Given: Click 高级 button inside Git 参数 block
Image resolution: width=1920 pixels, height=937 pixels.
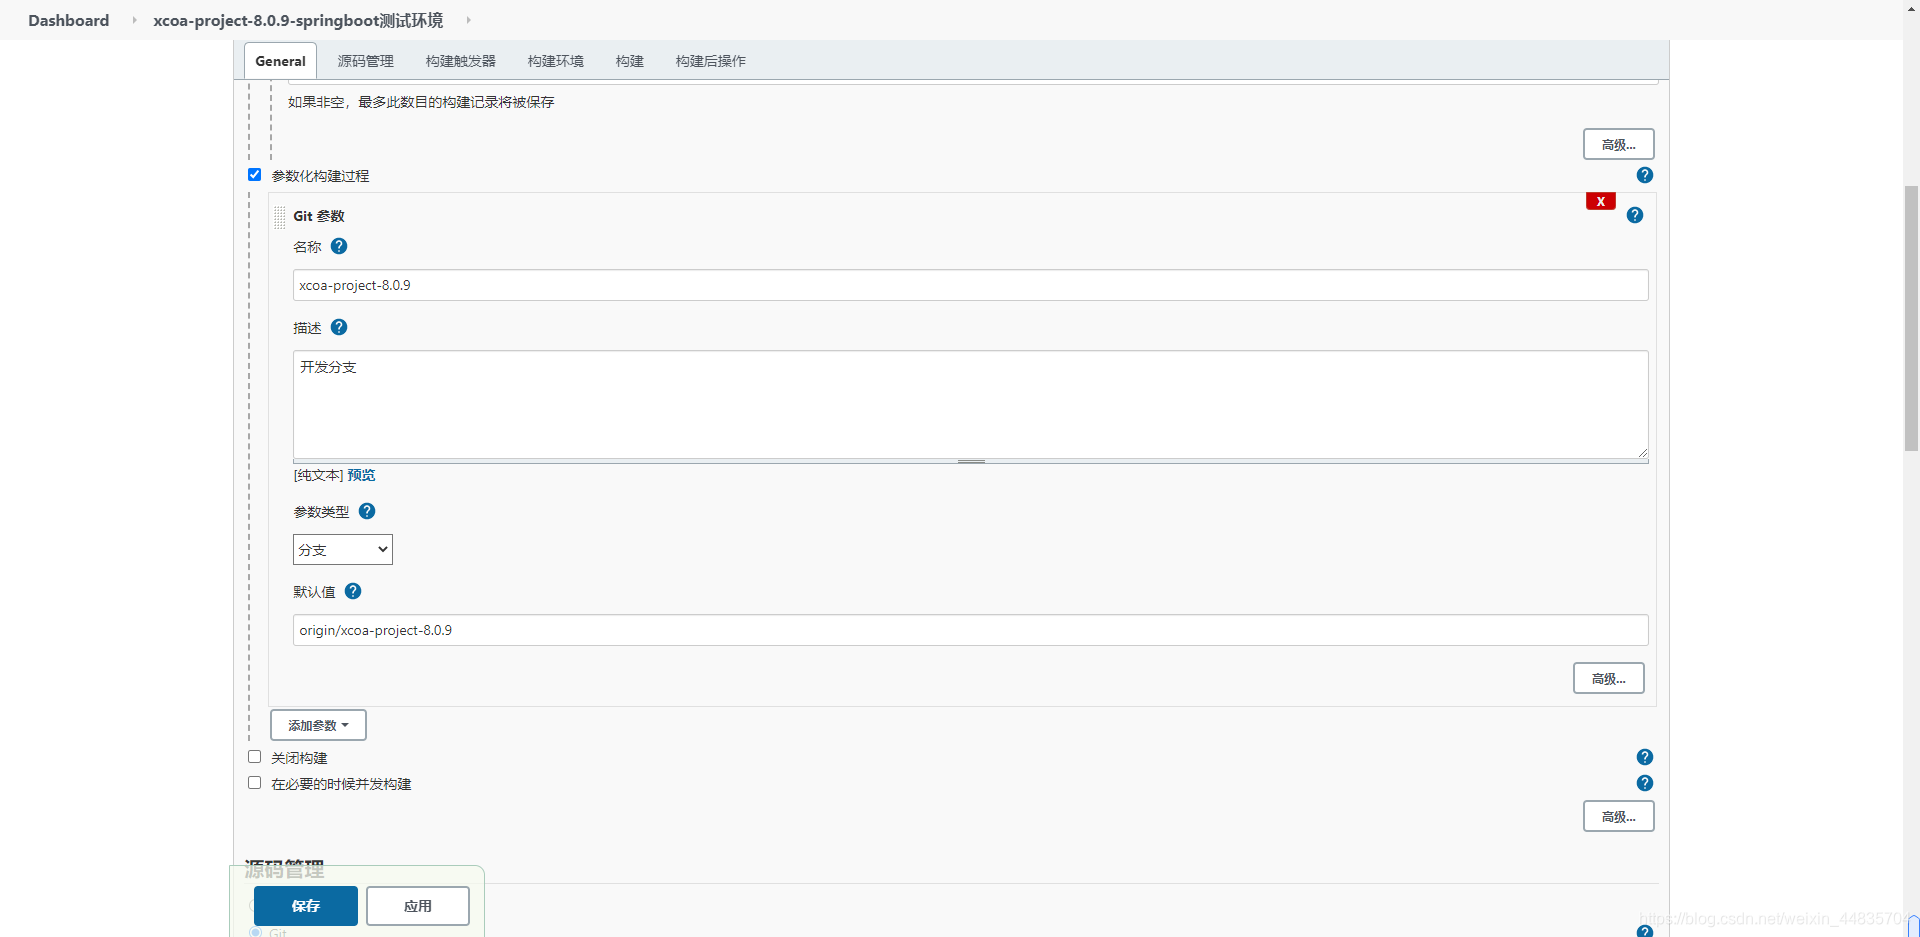Looking at the screenshot, I should pos(1608,678).
